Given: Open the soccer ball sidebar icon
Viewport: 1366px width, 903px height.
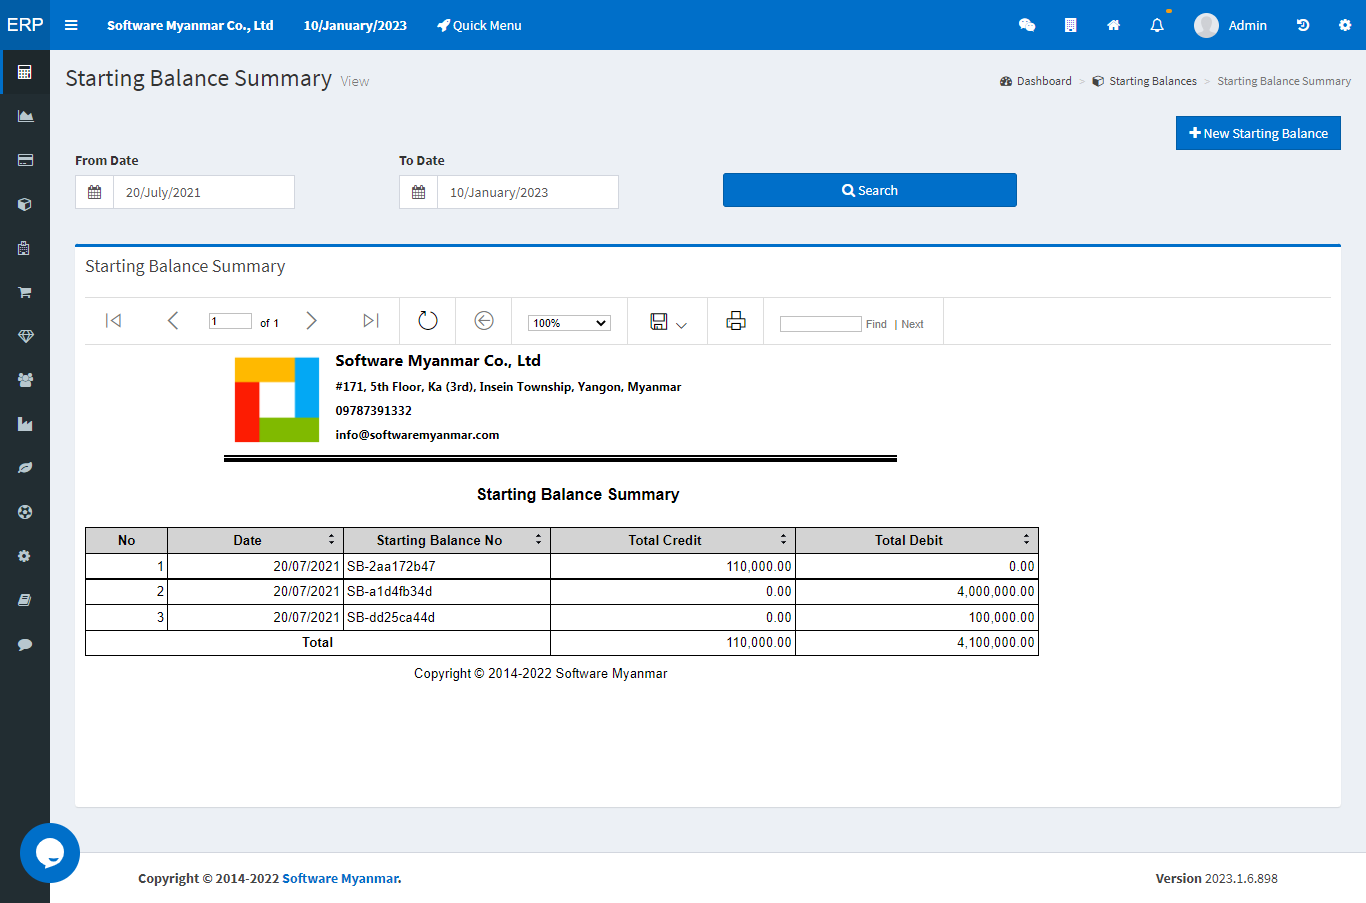Looking at the screenshot, I should 25,512.
